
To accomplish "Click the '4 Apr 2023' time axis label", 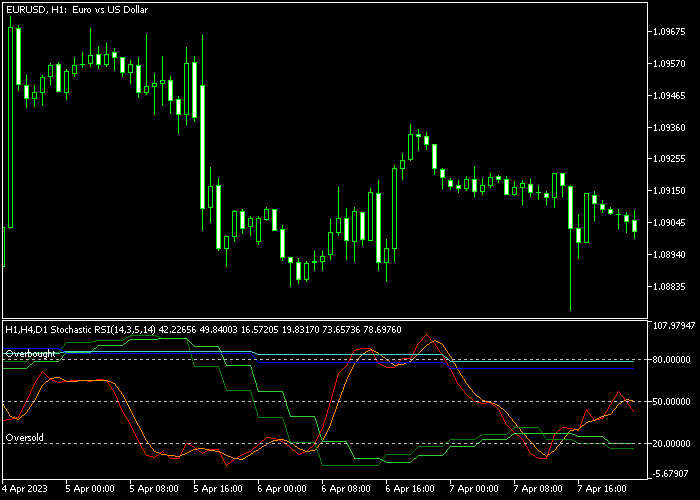I will point(24,489).
